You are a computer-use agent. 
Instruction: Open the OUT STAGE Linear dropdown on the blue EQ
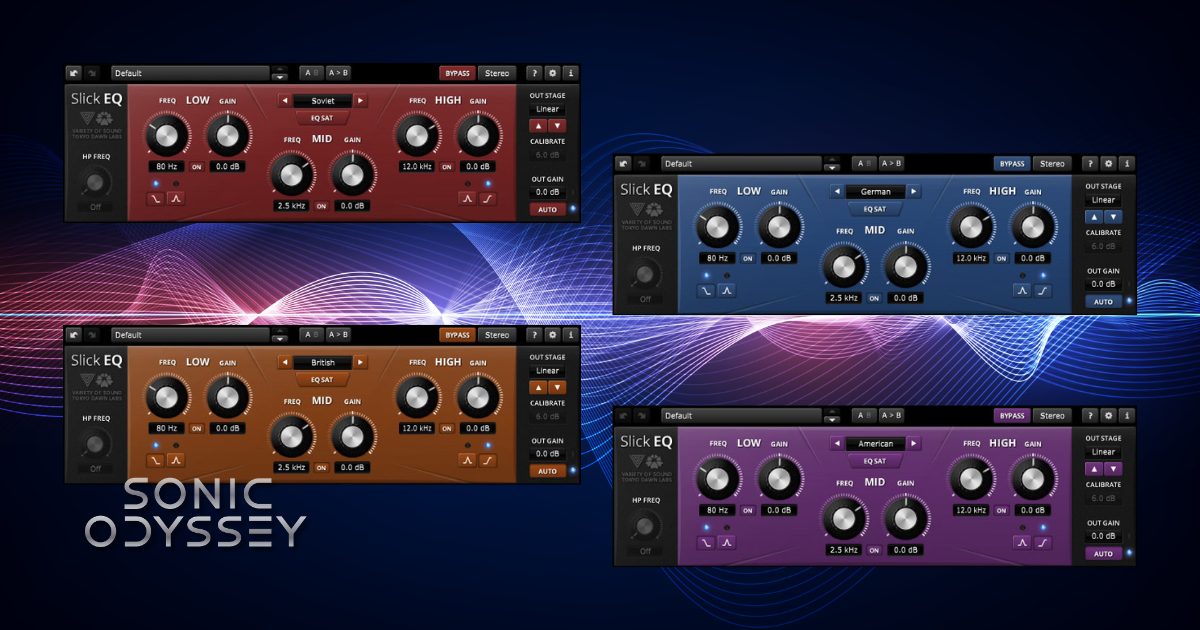[1104, 199]
